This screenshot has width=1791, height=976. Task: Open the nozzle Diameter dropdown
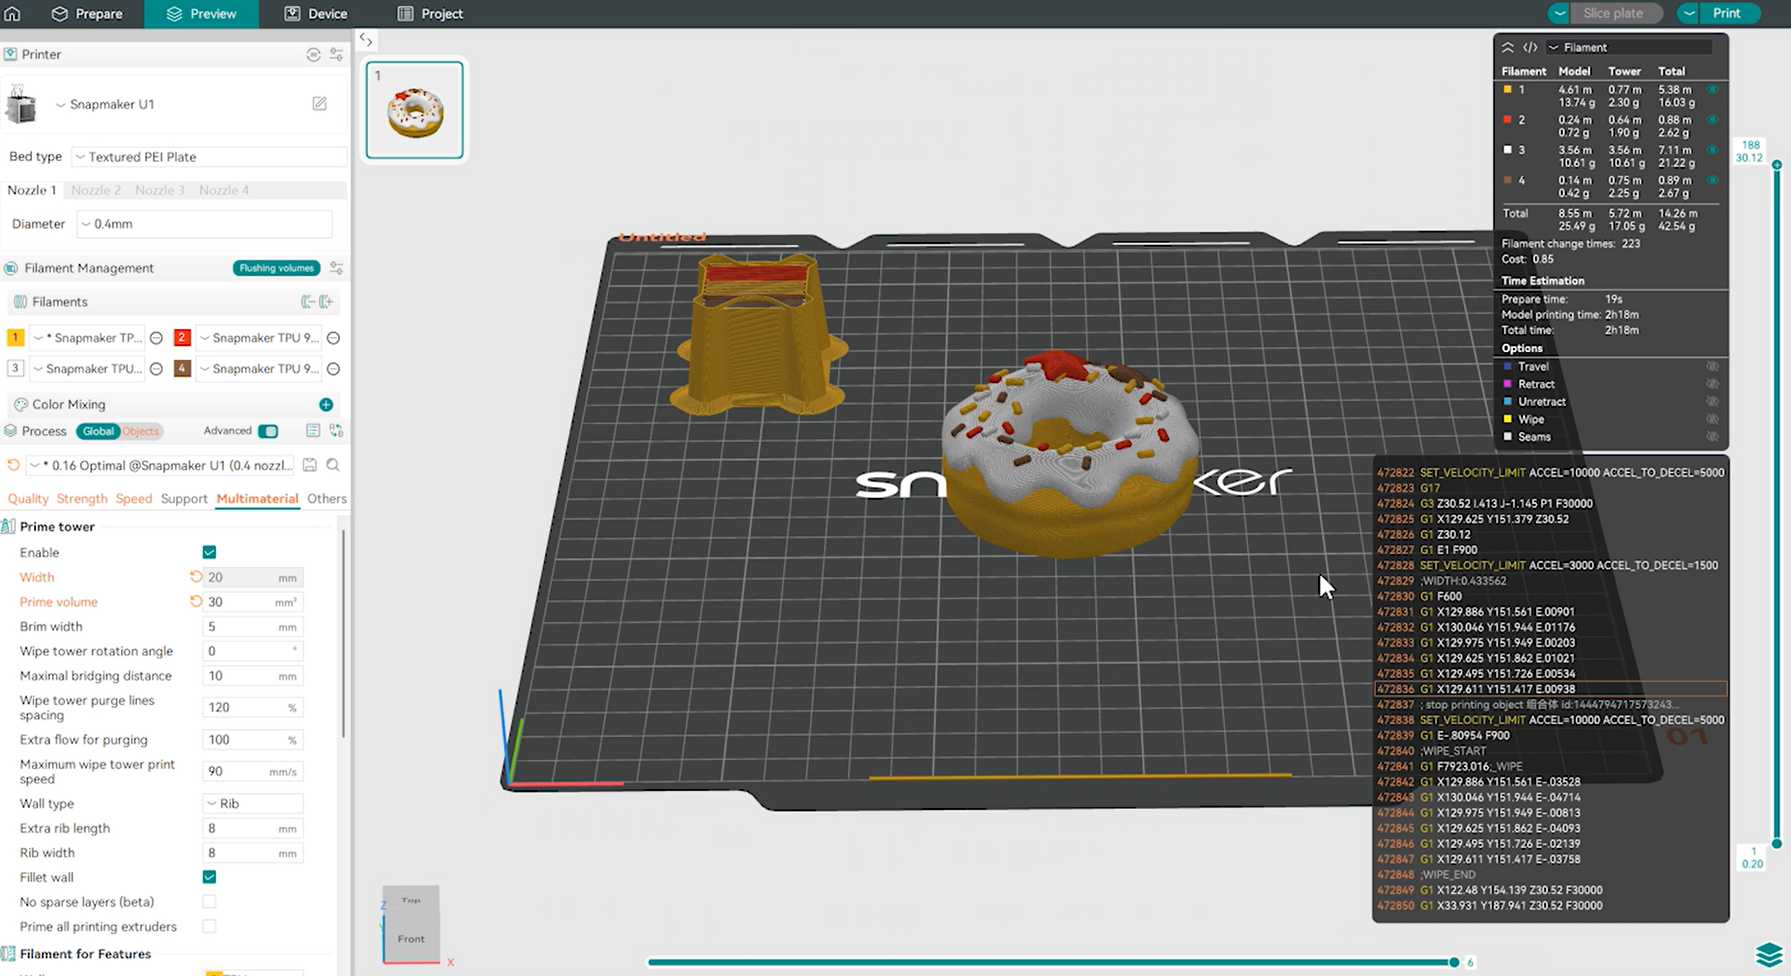pos(204,224)
